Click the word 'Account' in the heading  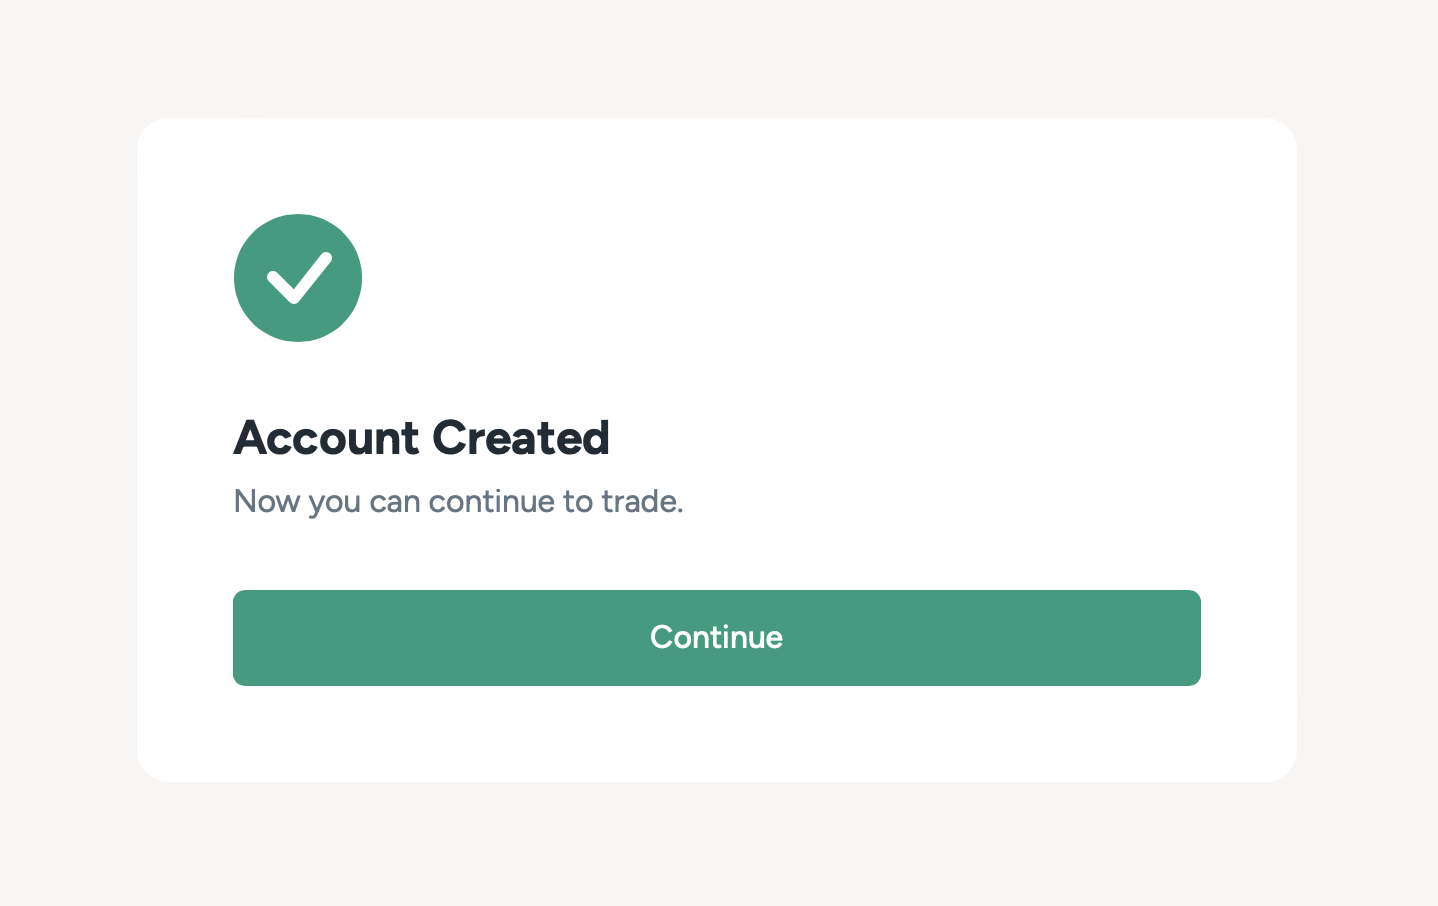tap(326, 438)
